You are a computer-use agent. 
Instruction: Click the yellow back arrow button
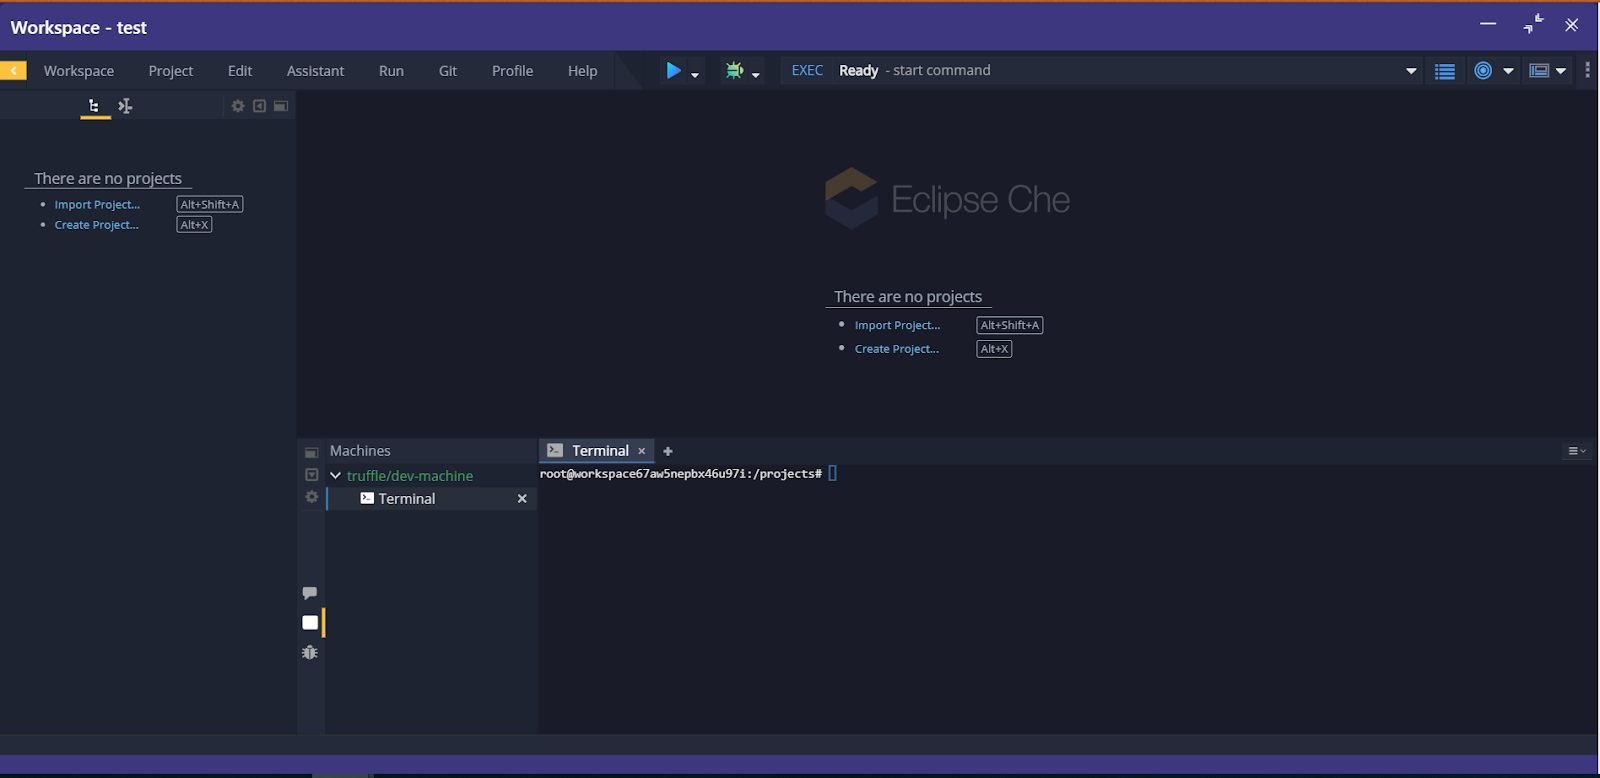13,70
